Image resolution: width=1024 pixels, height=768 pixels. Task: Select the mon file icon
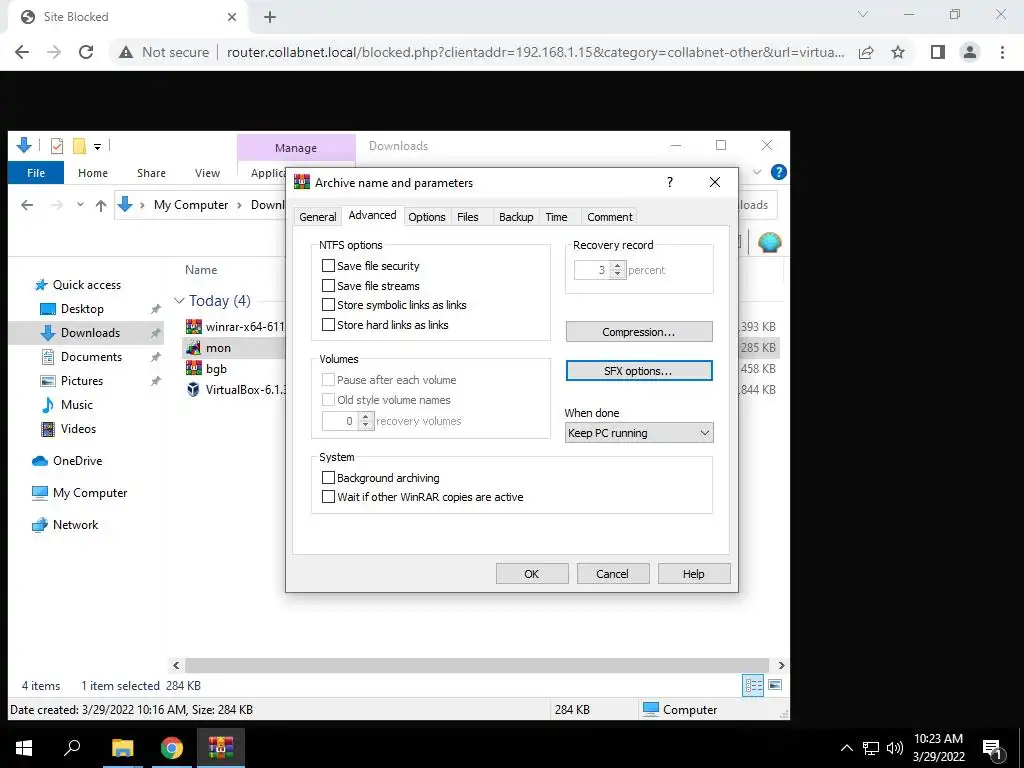point(193,347)
